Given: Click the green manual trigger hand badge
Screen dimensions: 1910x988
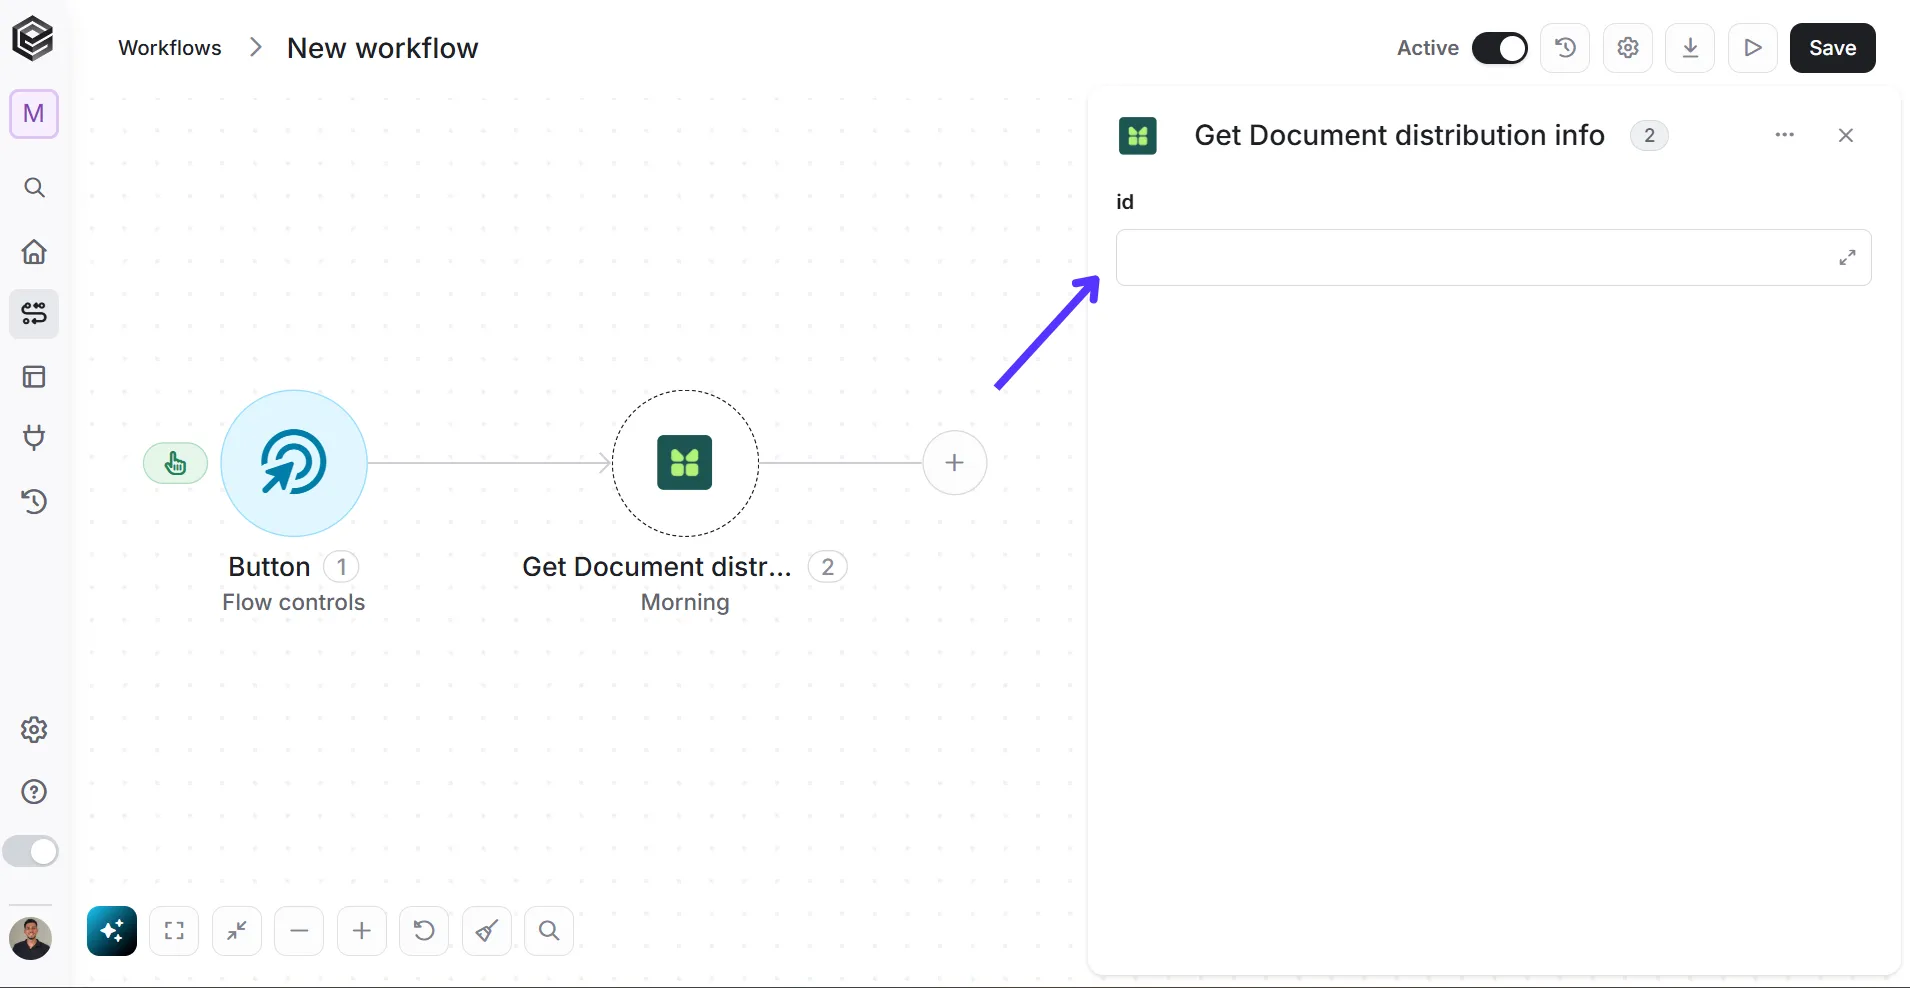Looking at the screenshot, I should [176, 463].
